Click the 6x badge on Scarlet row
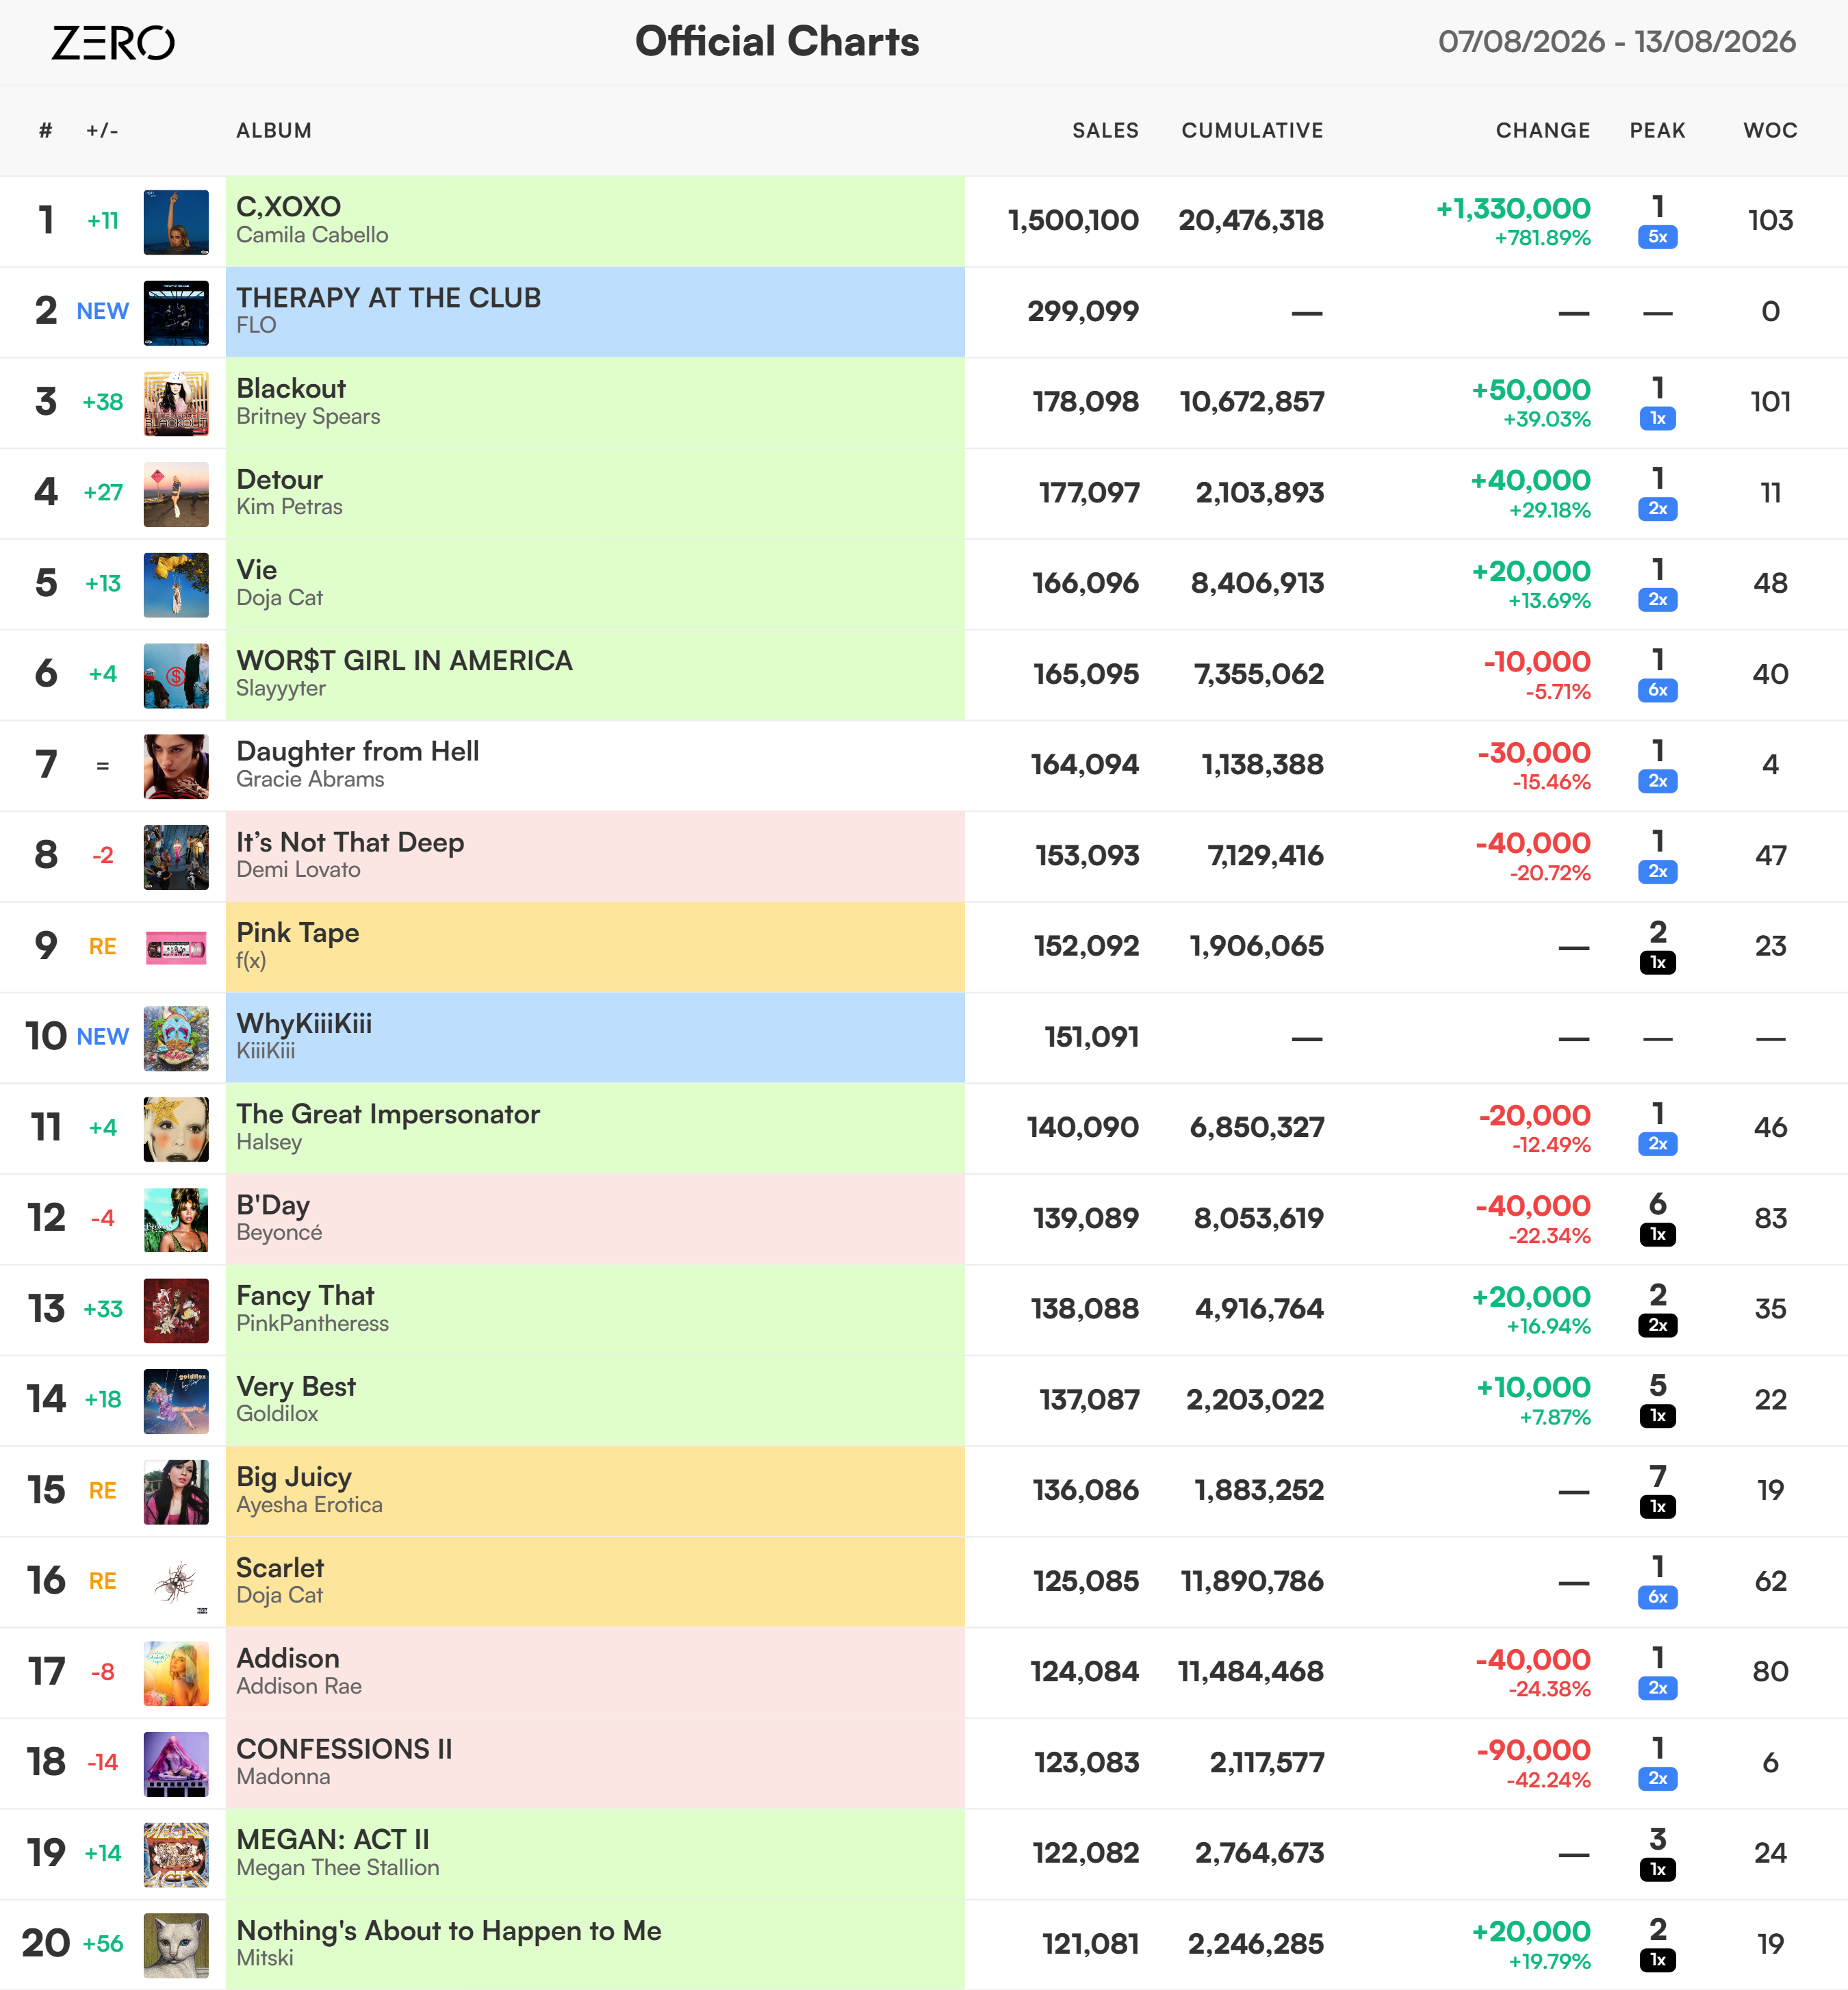 click(1657, 1597)
